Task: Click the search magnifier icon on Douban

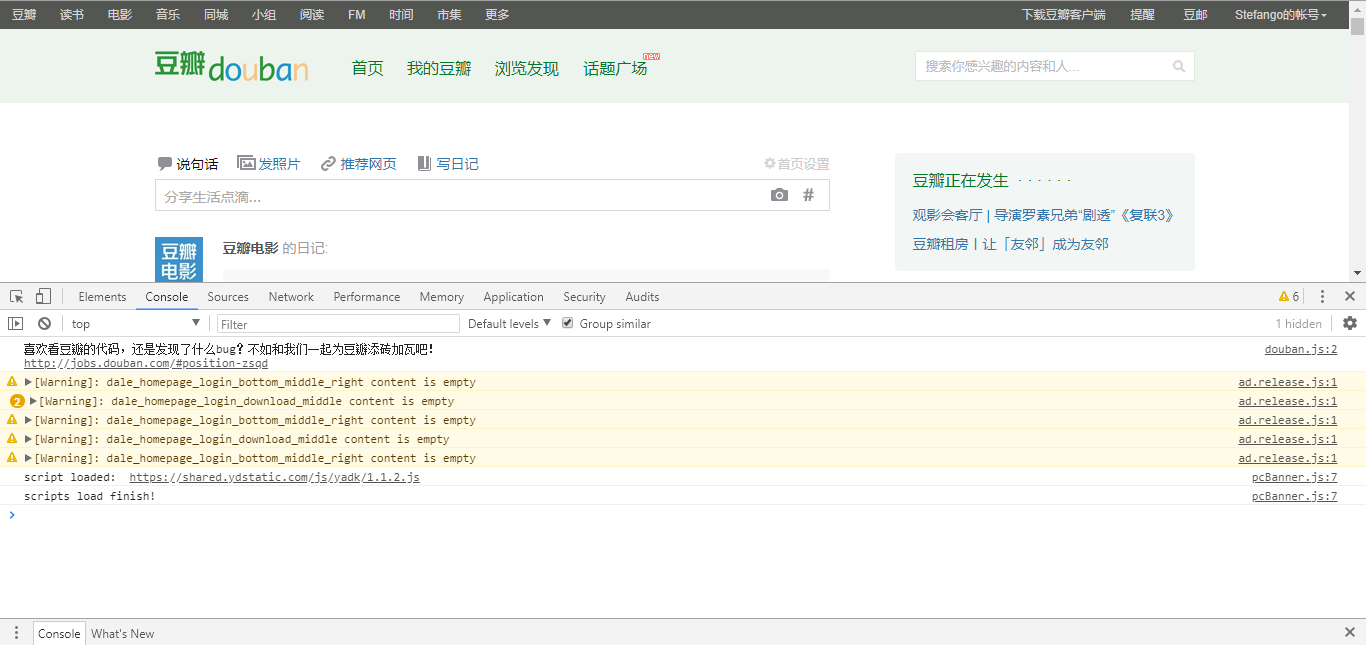Action: (1179, 66)
